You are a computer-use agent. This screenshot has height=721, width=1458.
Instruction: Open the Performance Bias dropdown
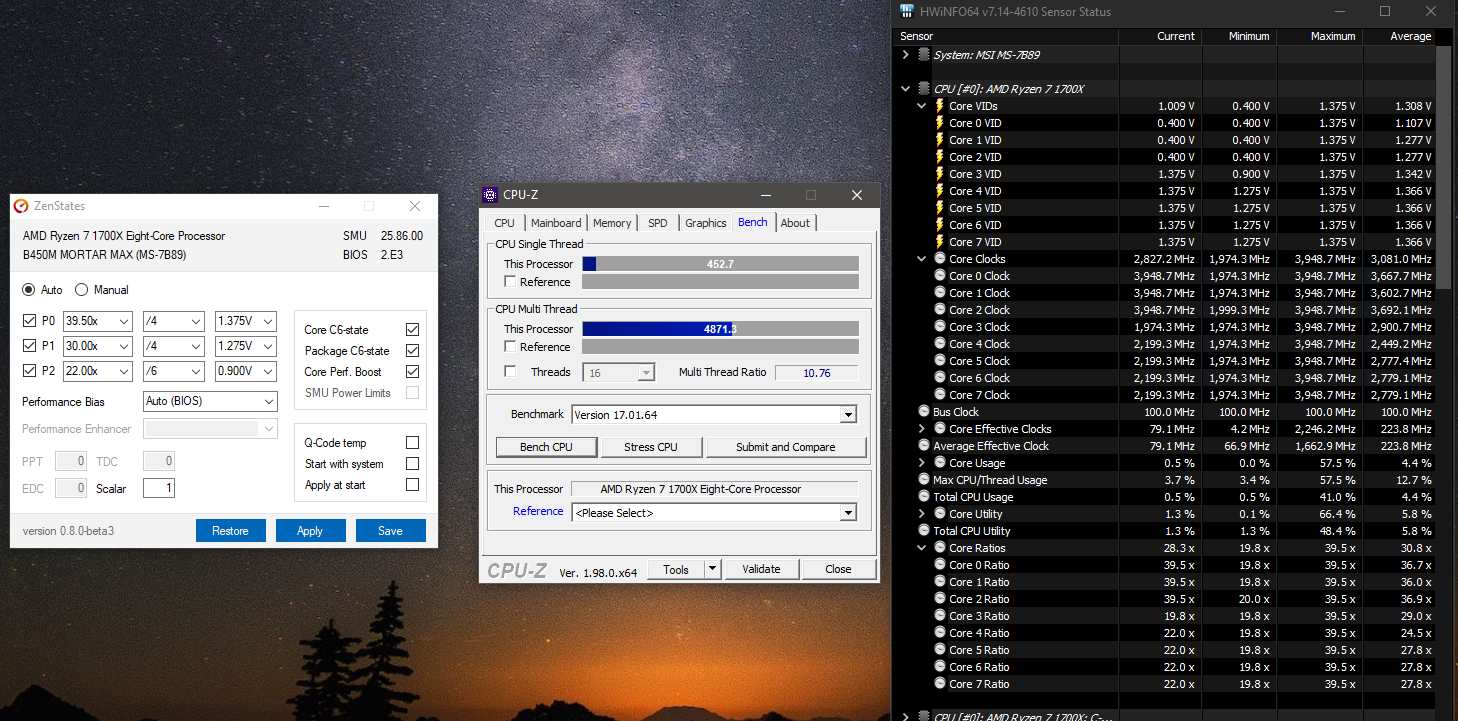tap(210, 401)
